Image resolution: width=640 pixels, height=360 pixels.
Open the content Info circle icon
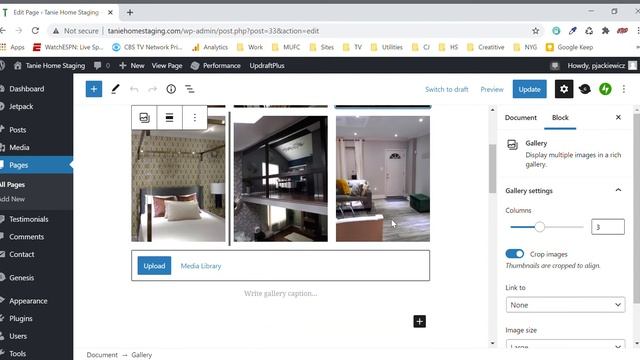pyautogui.click(x=171, y=89)
